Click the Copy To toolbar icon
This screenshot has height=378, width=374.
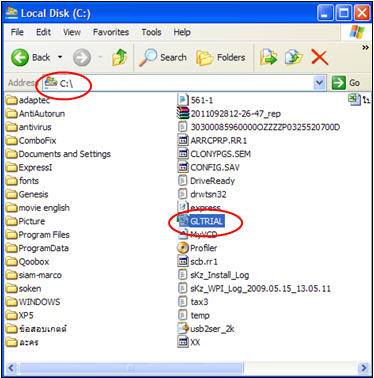pos(294,57)
